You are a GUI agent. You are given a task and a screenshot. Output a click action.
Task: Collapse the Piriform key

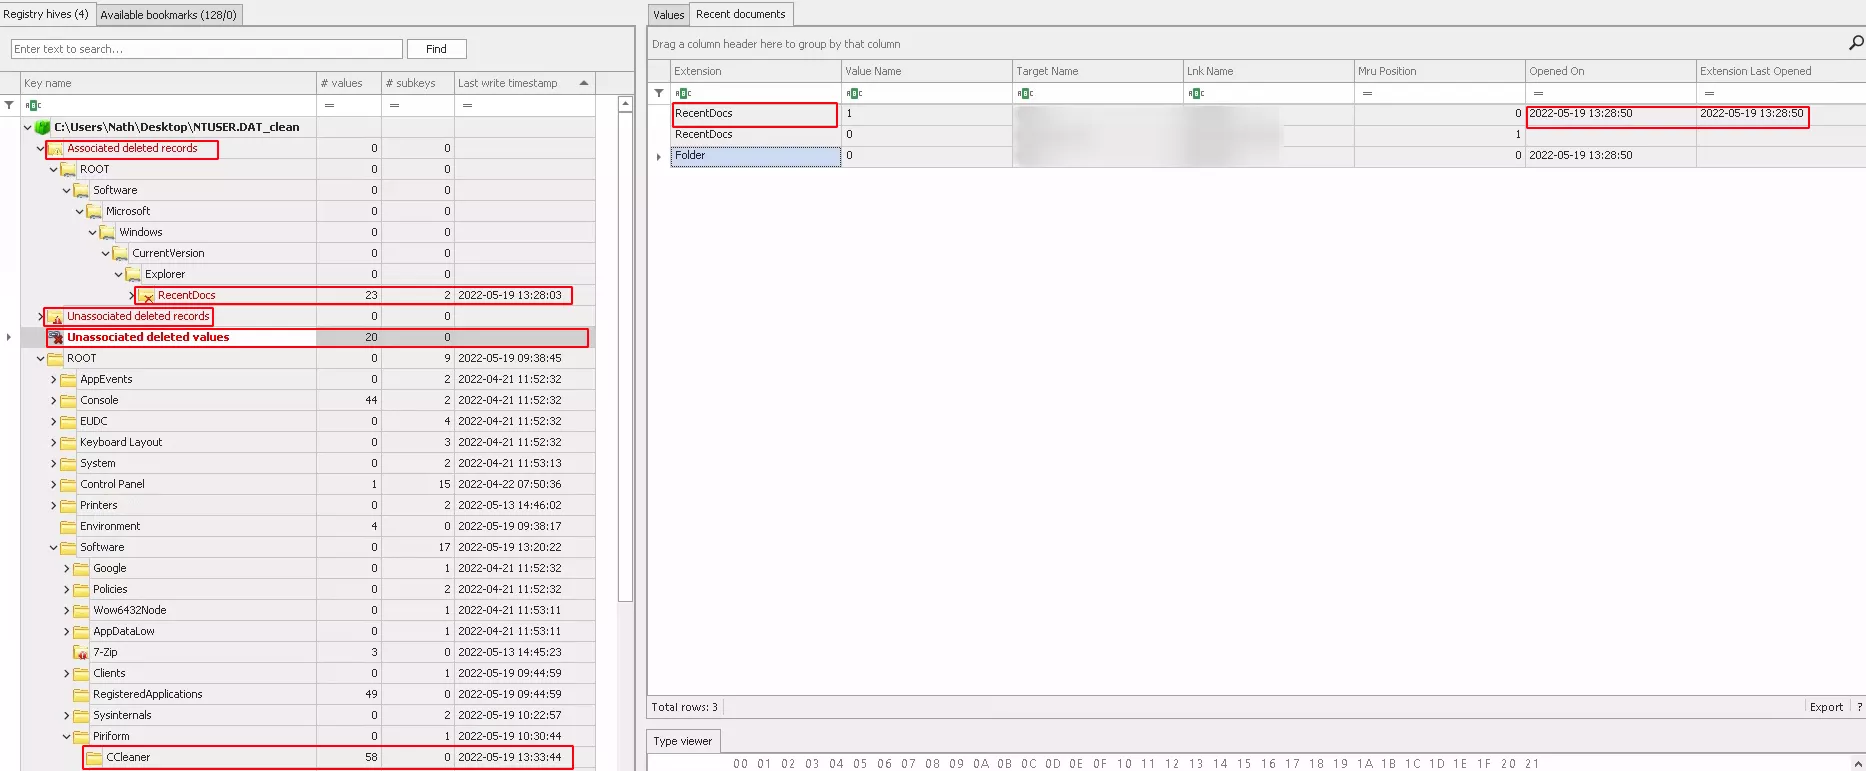pyautogui.click(x=67, y=737)
